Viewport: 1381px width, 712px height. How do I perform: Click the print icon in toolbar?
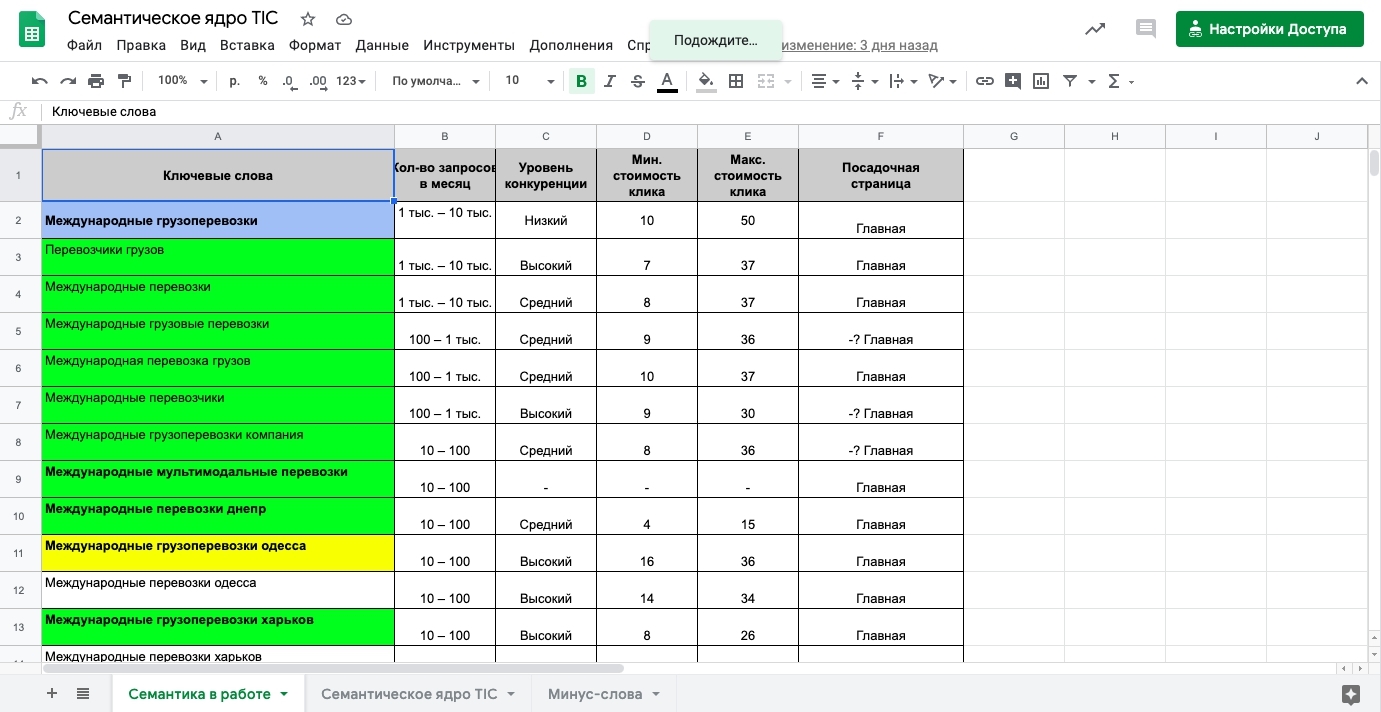[x=96, y=81]
